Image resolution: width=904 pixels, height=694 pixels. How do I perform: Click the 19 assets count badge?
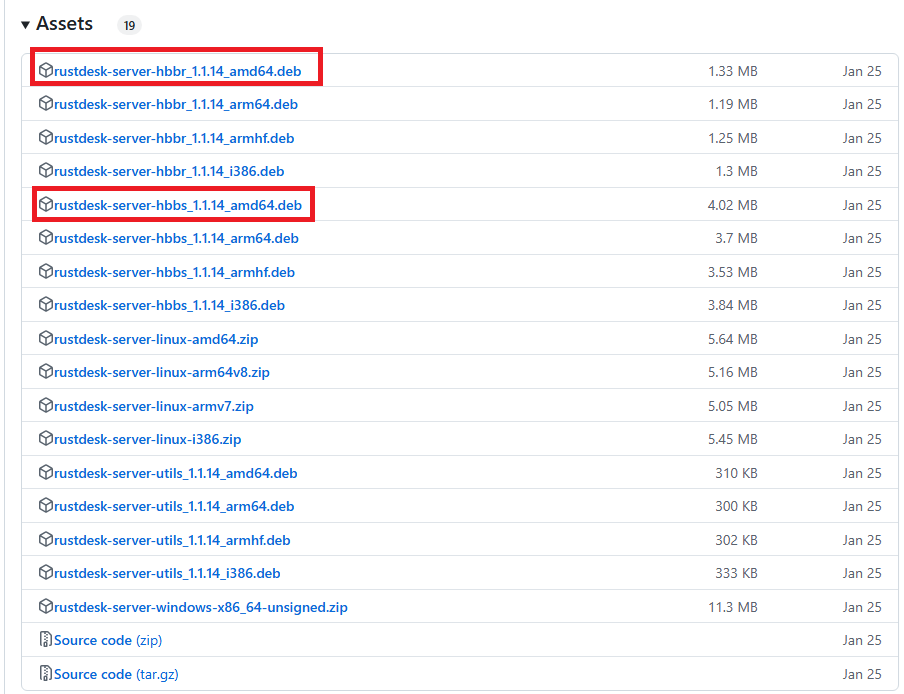click(129, 25)
